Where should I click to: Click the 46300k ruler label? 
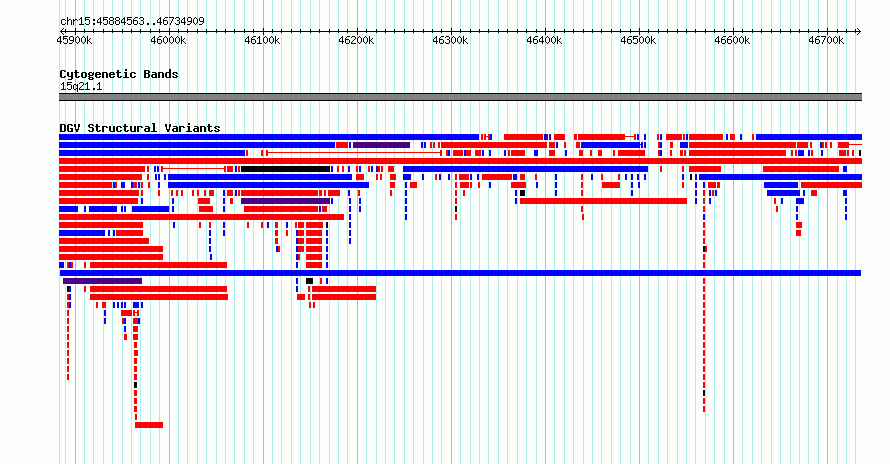coord(450,40)
